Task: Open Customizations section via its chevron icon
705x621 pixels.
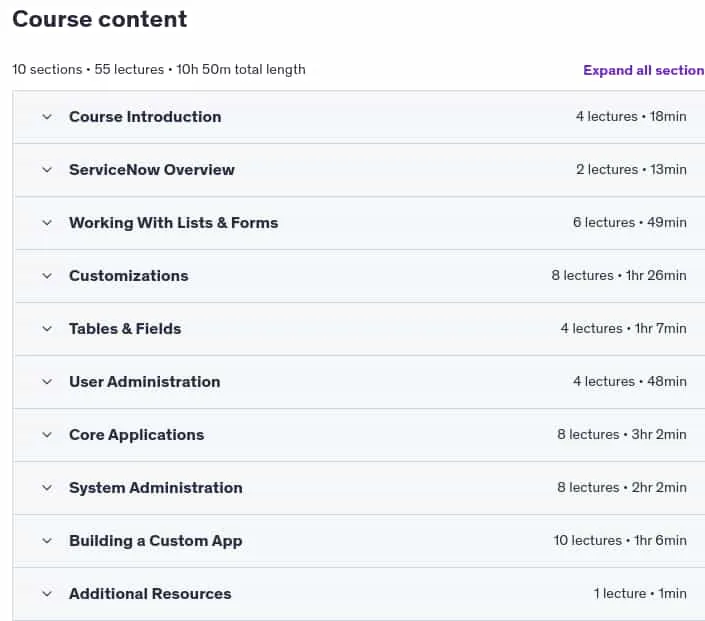Action: pyautogui.click(x=47, y=276)
